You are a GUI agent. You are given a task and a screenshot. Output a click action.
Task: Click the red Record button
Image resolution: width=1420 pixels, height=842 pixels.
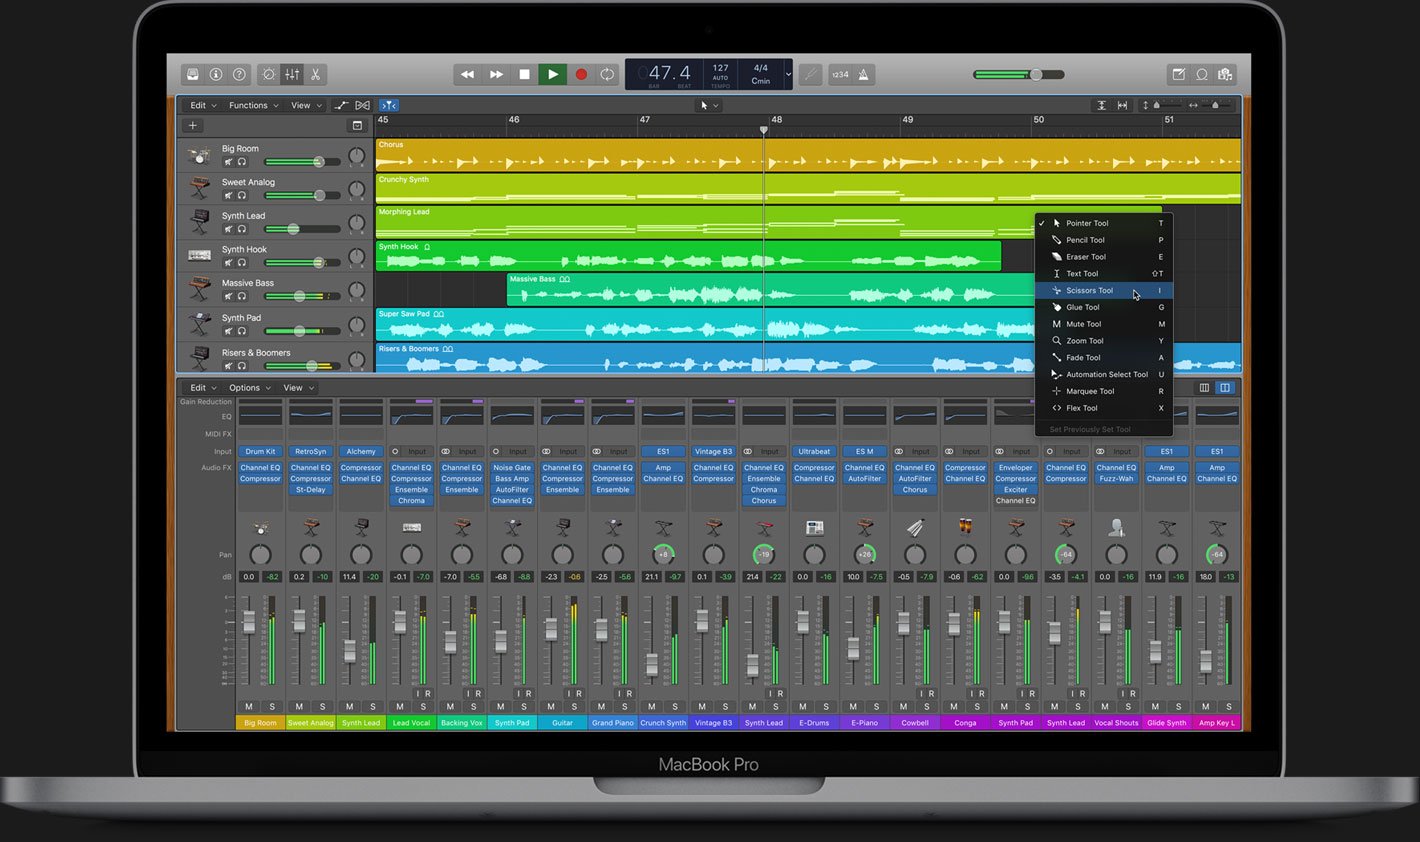[580, 74]
